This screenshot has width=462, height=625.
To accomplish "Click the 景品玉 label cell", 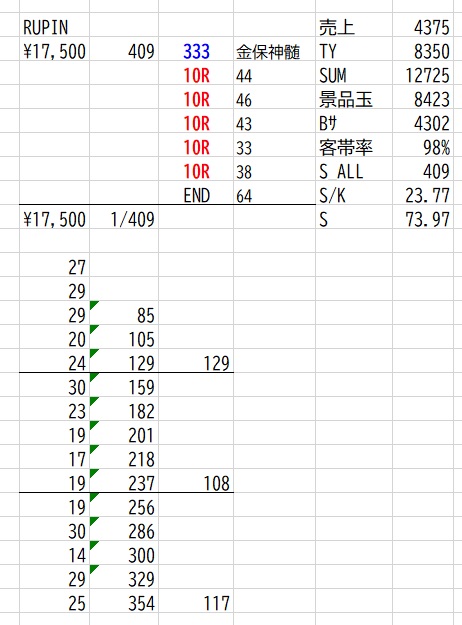I will point(354,99).
